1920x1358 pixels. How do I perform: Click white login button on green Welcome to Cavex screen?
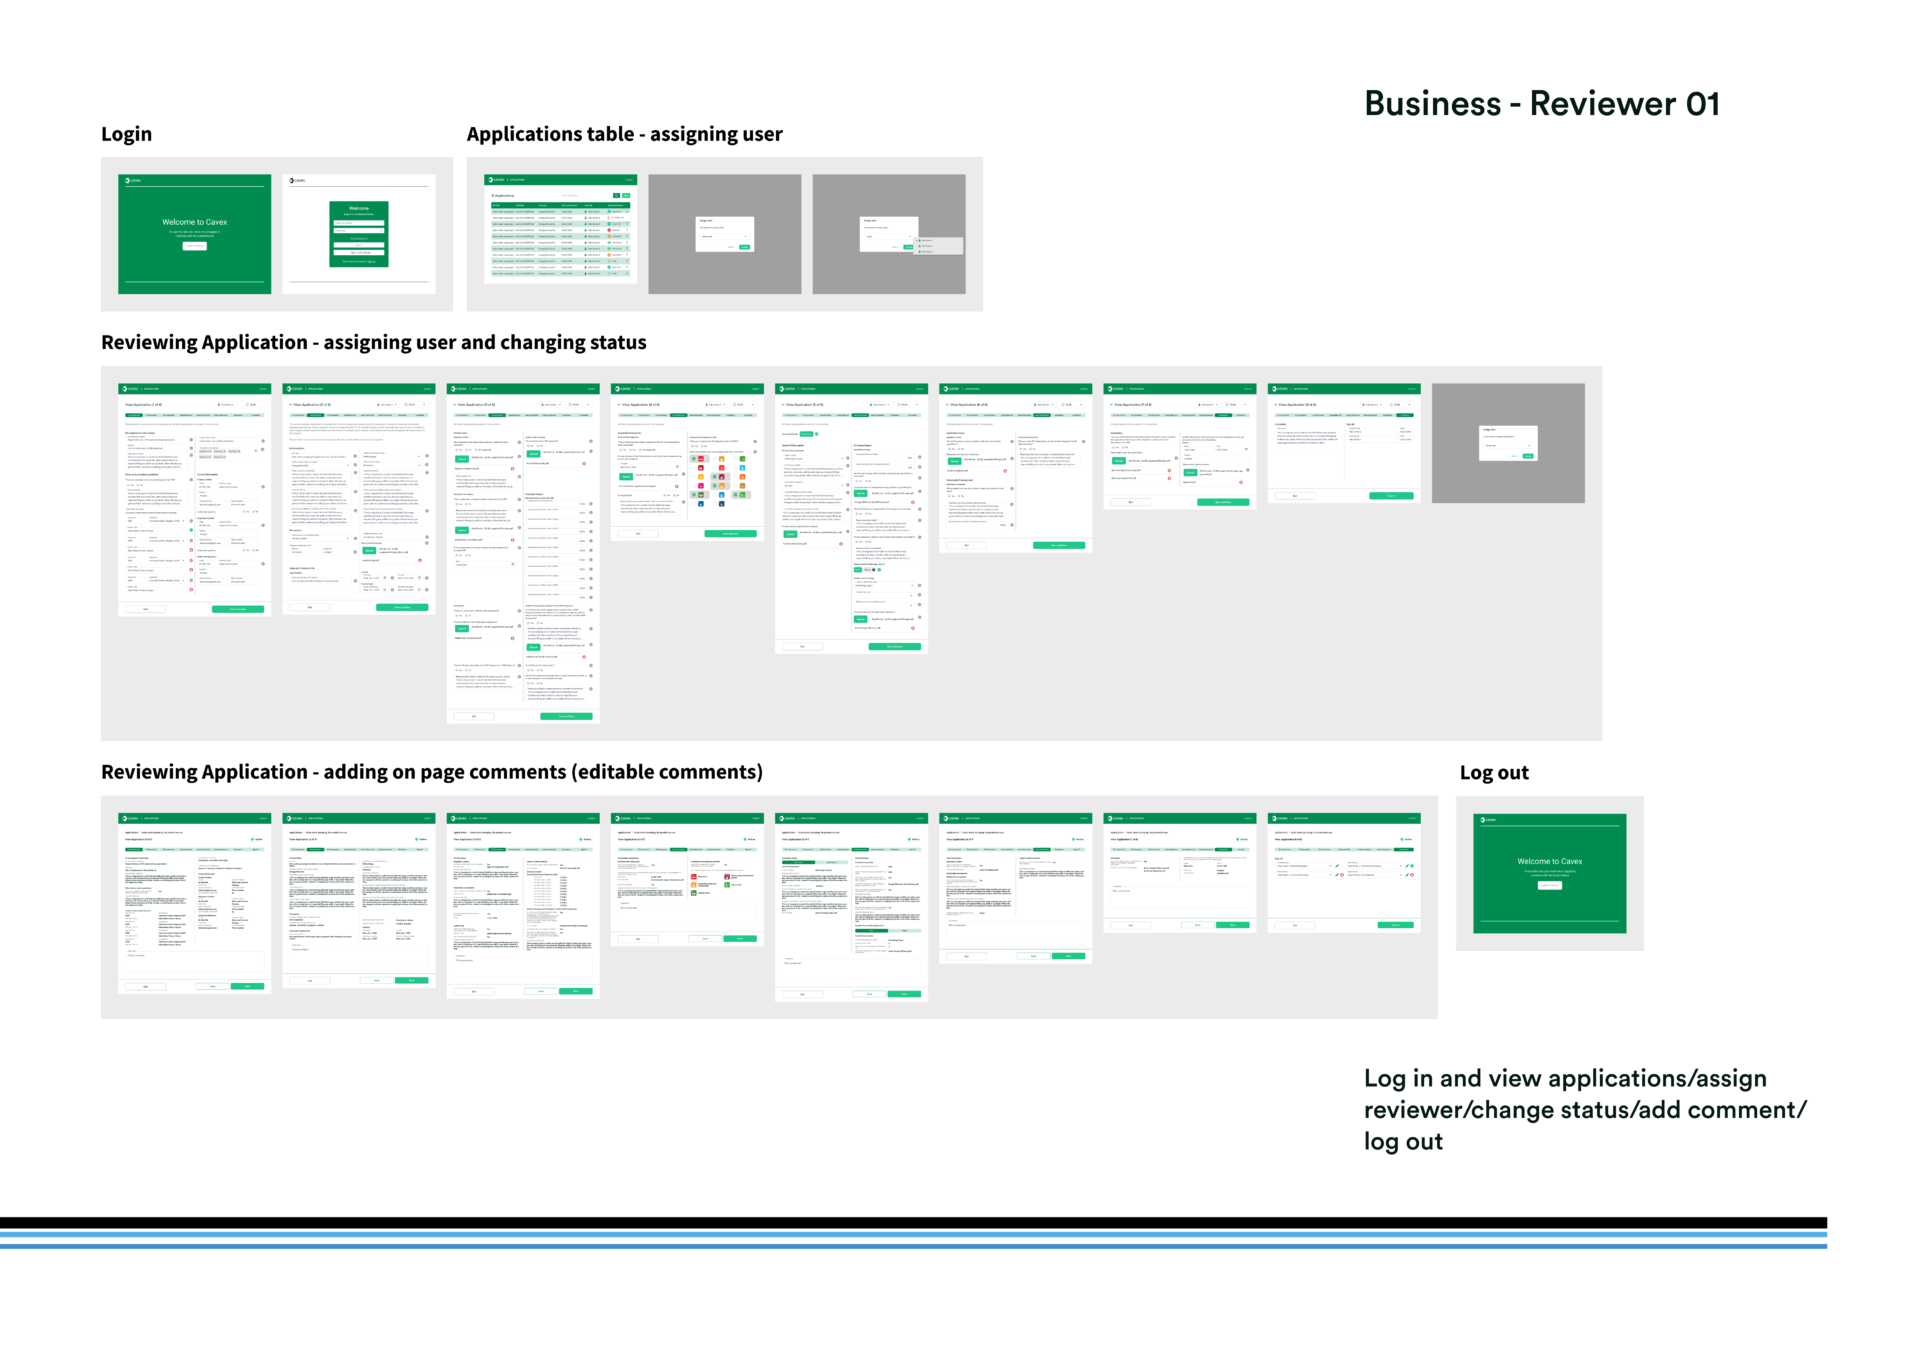(194, 245)
